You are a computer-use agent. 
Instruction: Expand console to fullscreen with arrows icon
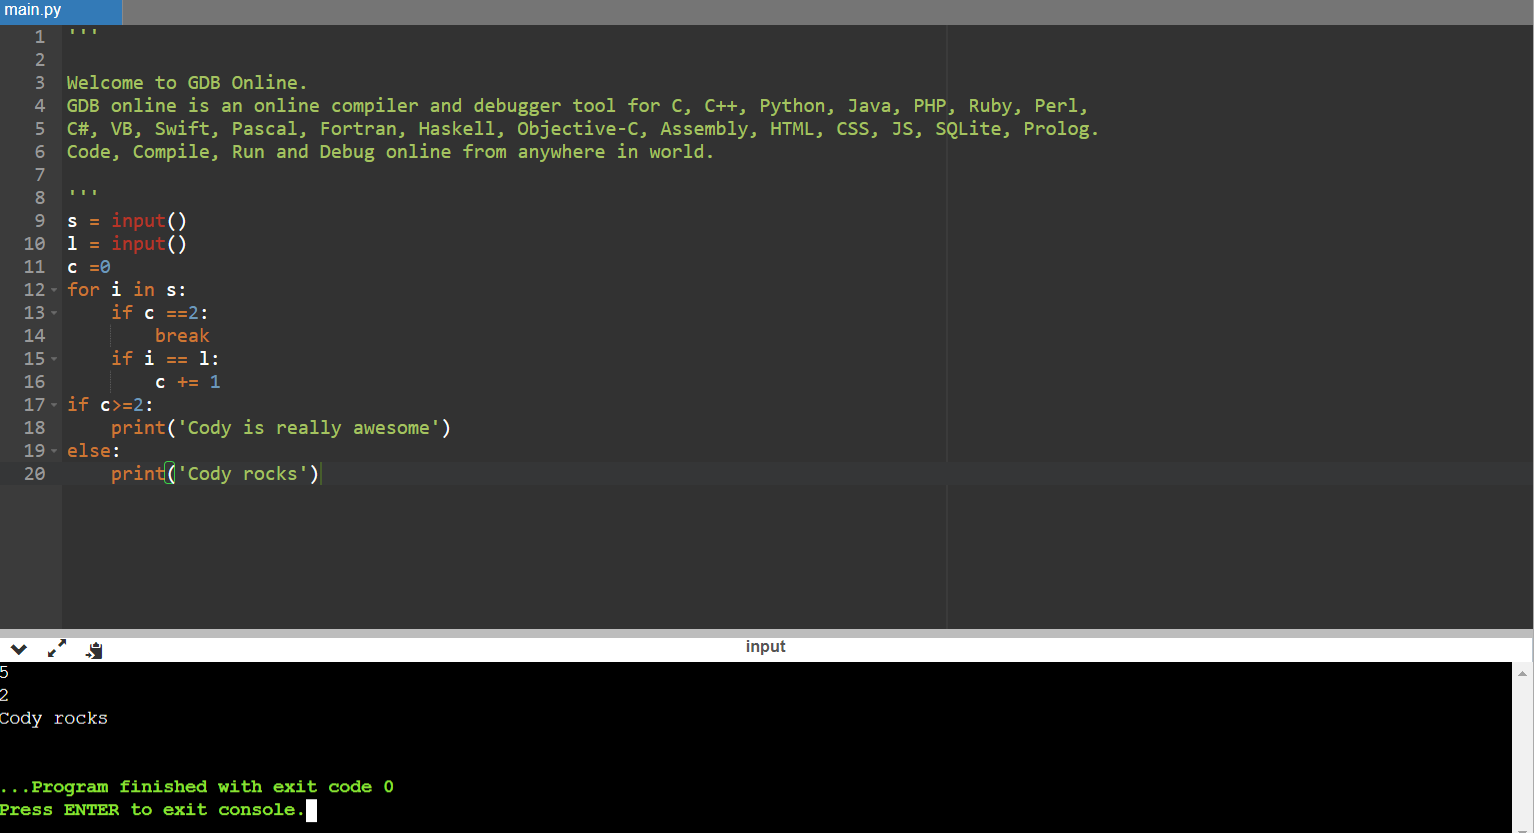pyautogui.click(x=57, y=648)
